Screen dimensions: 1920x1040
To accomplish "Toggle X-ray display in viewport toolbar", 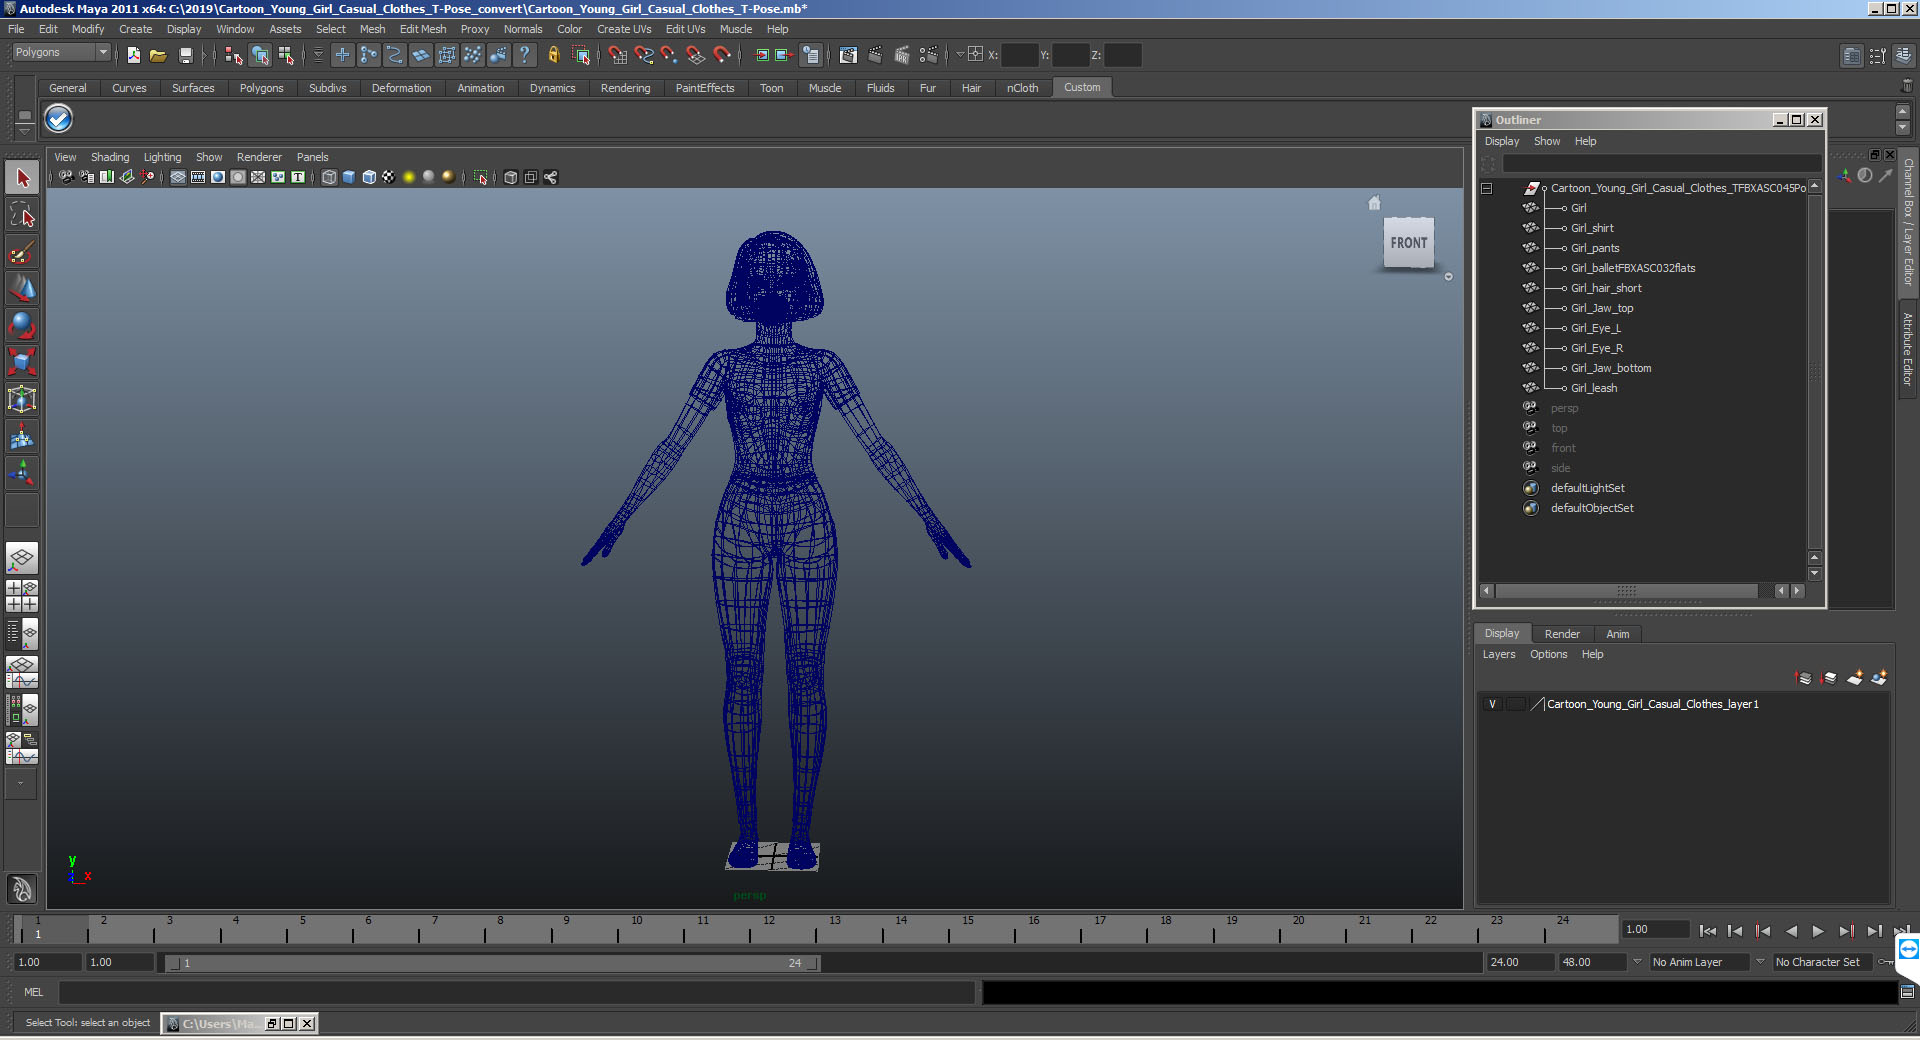I will pyautogui.click(x=511, y=177).
